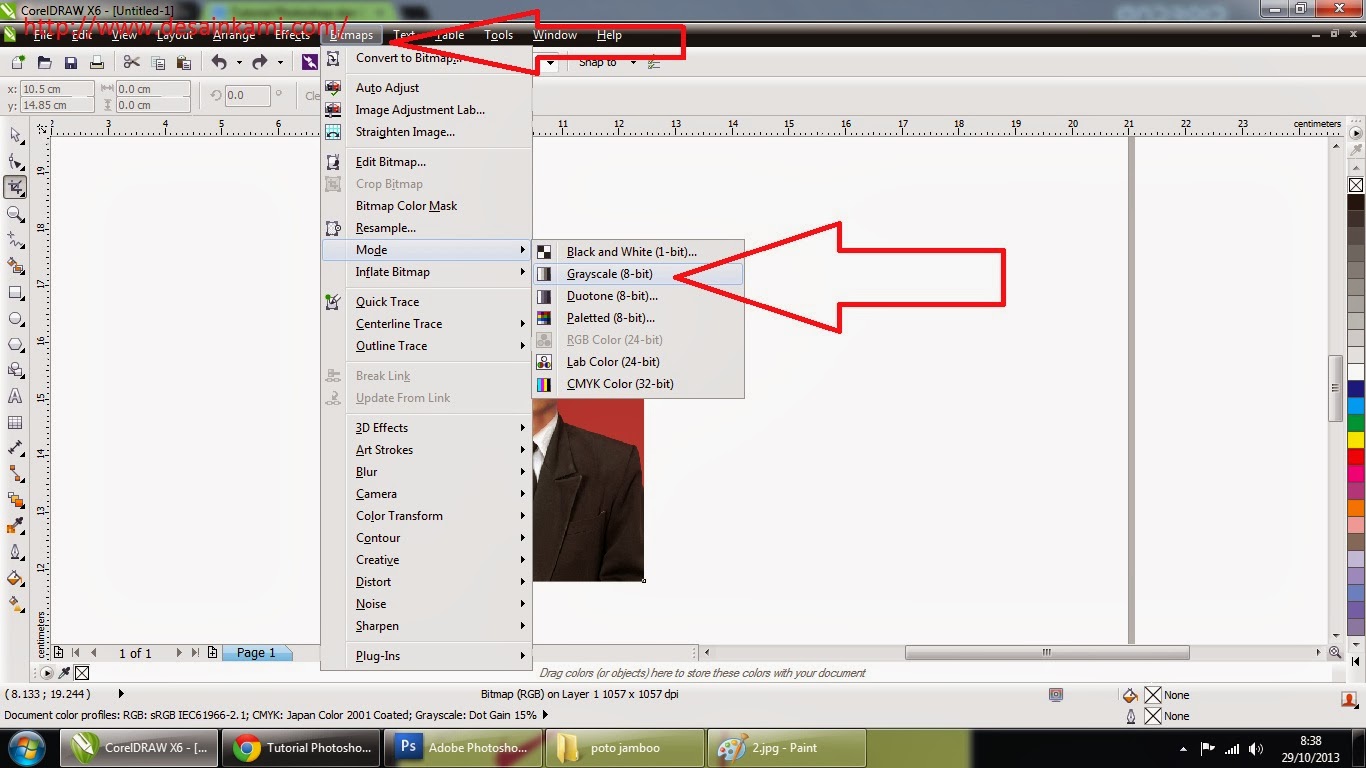Viewport: 1366px width, 768px height.
Task: Pick the Freehand drawing tool
Action: (16, 240)
